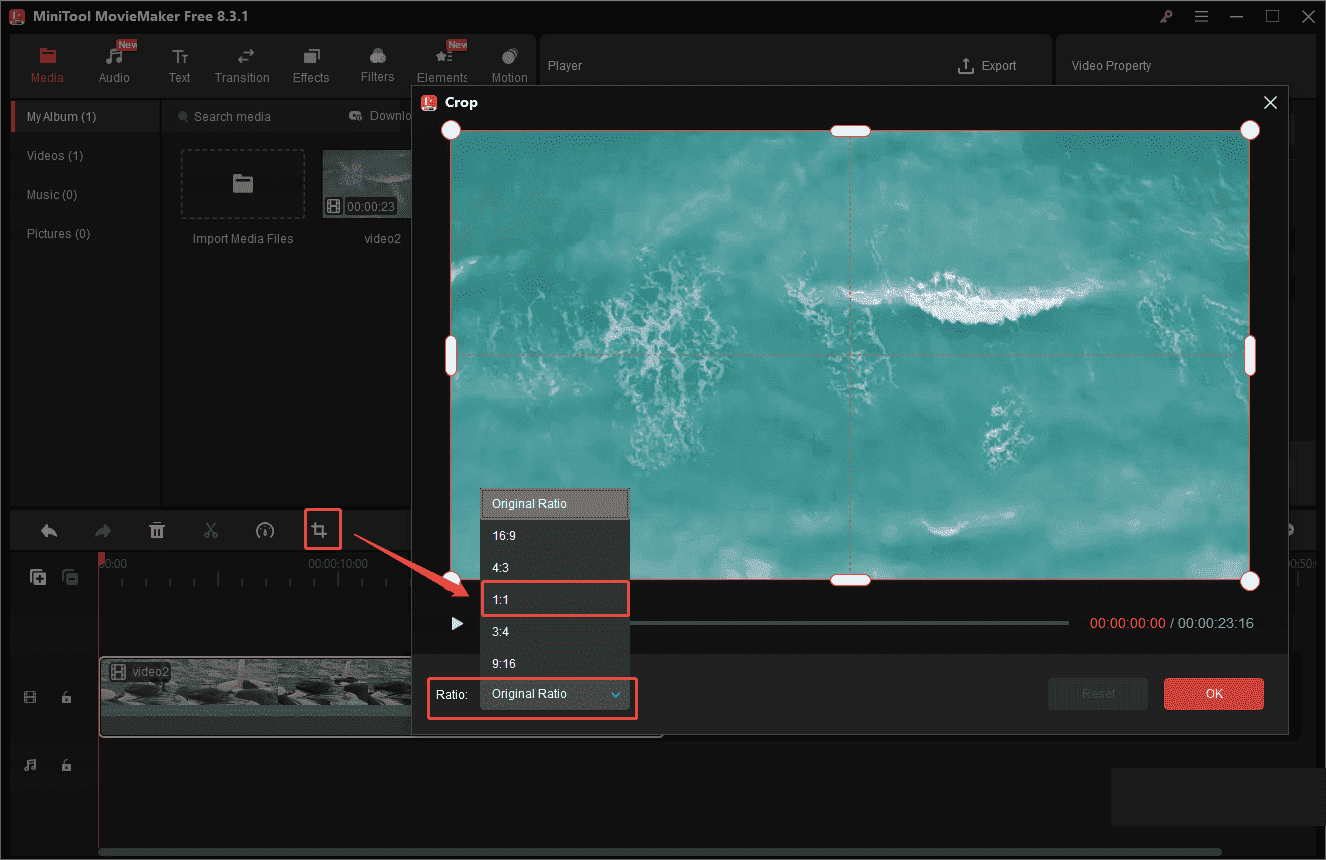Open the Audio library panel

[114, 63]
